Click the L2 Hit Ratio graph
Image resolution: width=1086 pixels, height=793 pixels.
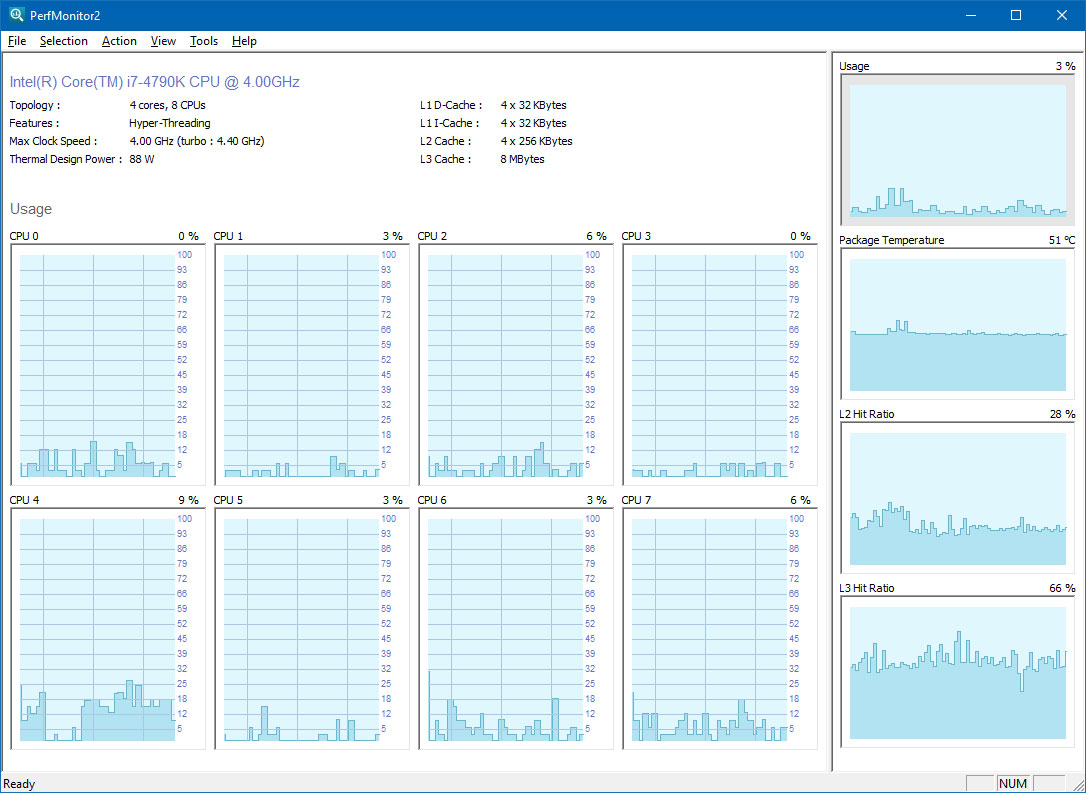coord(958,498)
